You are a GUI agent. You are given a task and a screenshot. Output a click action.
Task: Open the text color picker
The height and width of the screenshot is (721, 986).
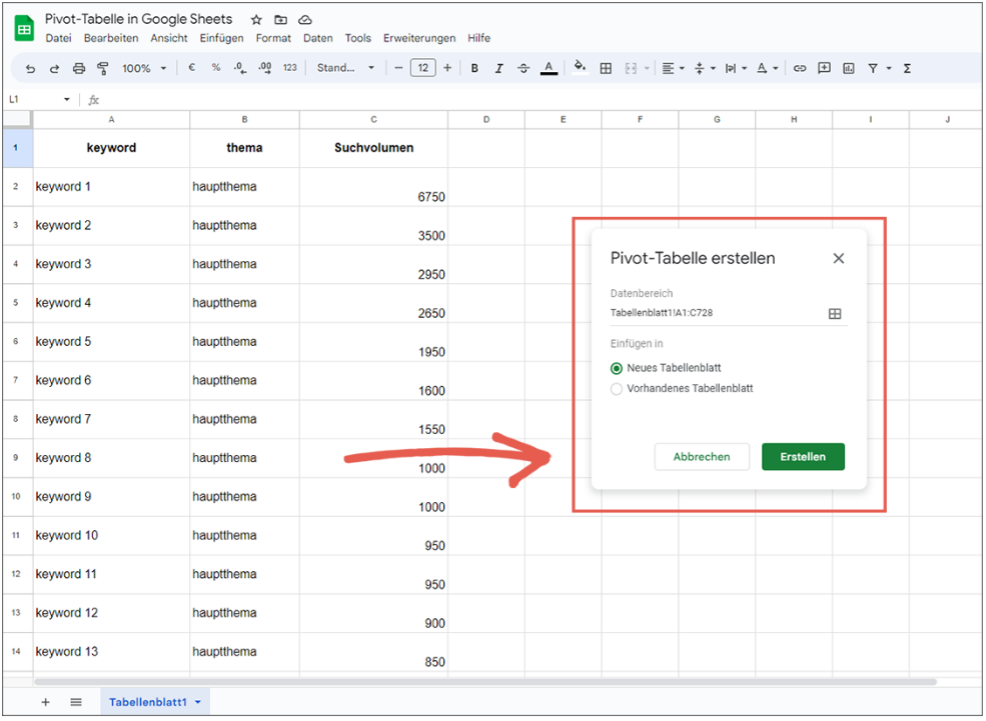(549, 69)
